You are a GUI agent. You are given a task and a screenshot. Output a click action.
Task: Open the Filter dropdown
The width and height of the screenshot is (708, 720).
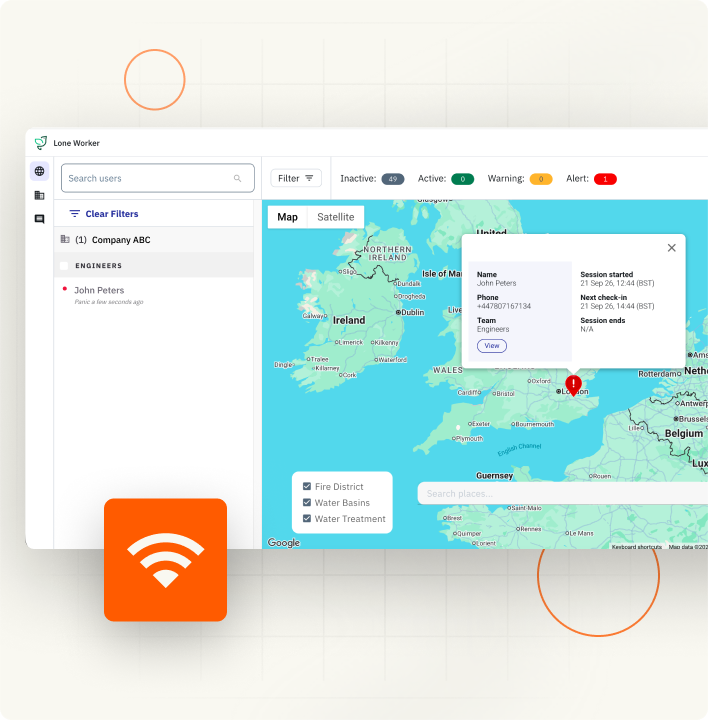coord(296,178)
